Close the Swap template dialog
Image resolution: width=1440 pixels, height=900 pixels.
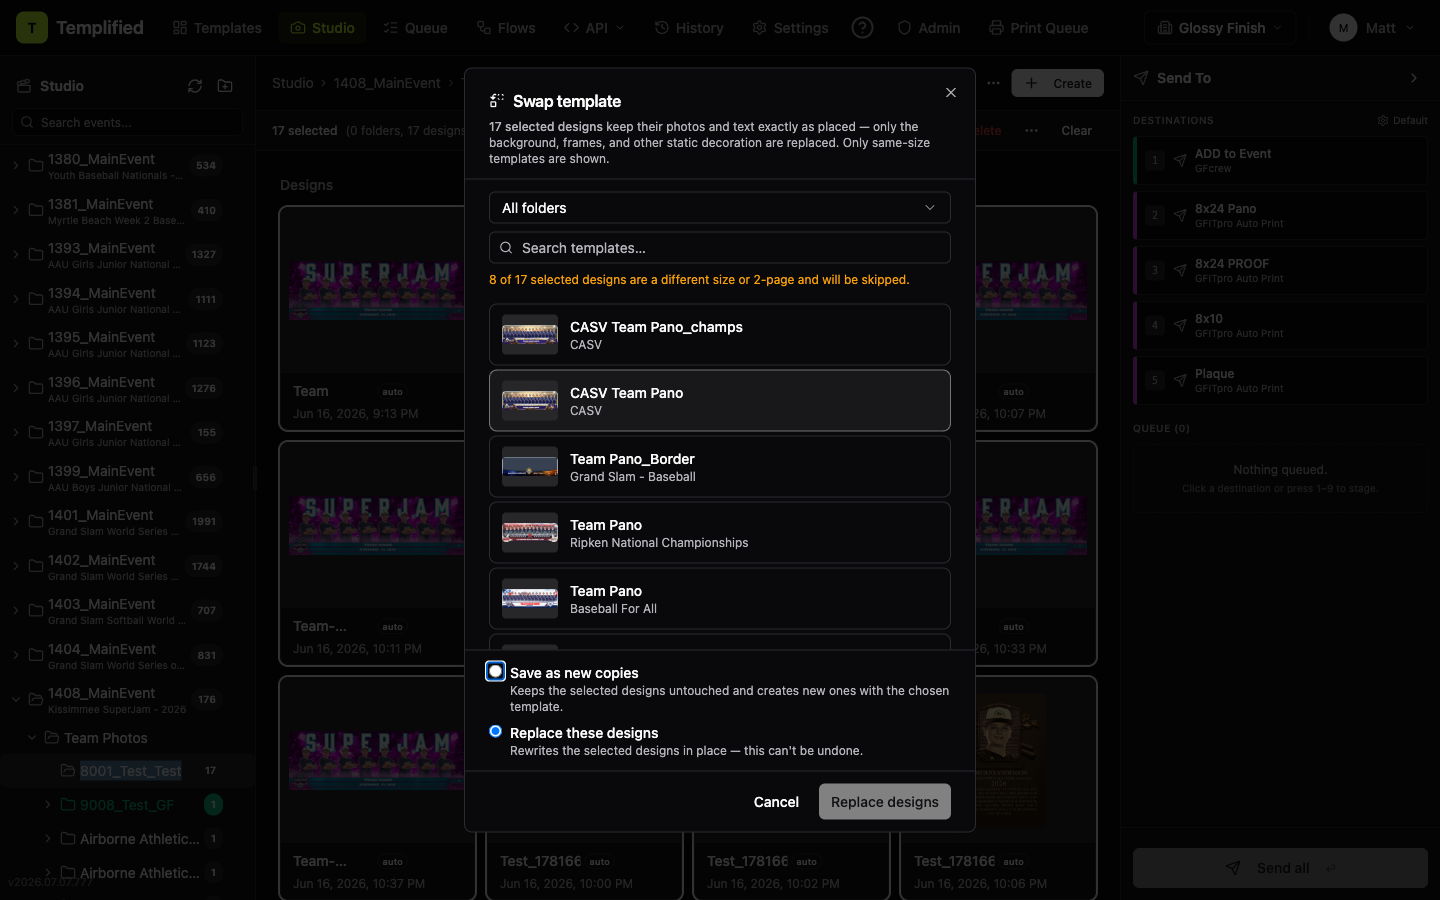951,92
